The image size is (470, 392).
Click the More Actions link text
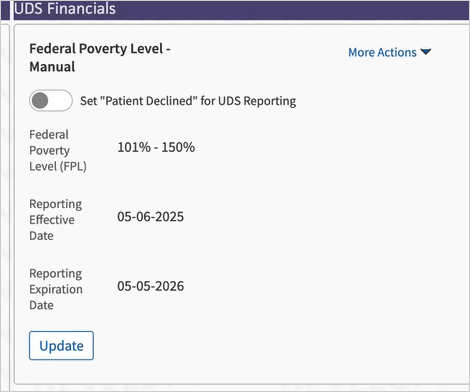coord(382,52)
